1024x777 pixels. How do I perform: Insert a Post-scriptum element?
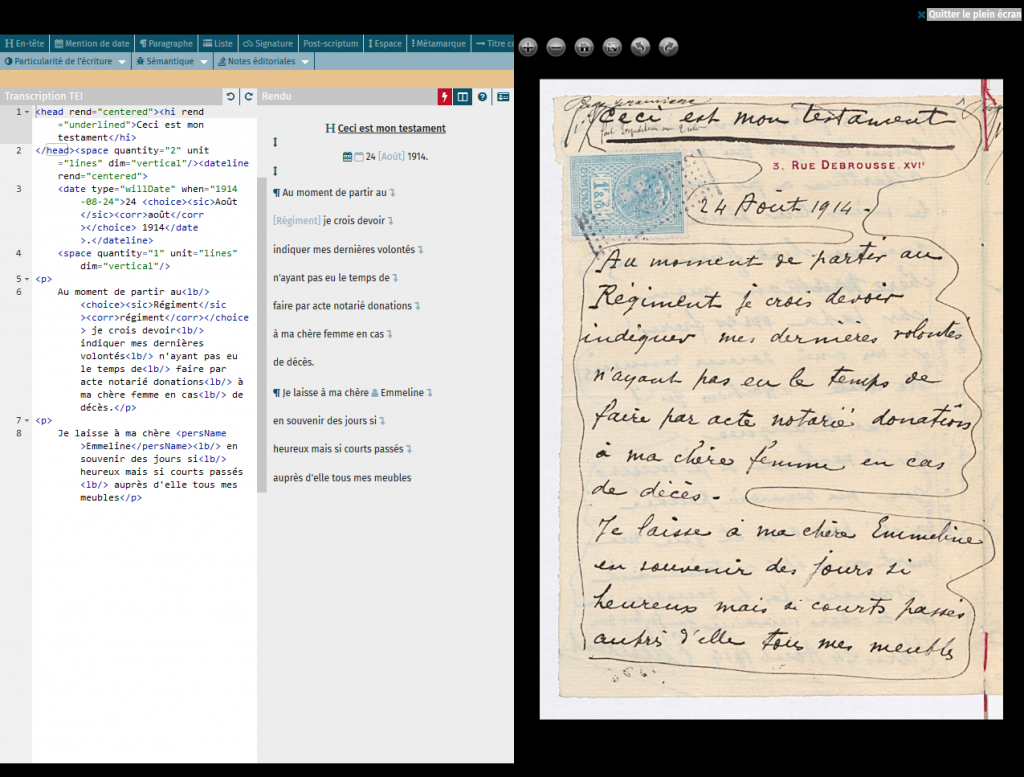pyautogui.click(x=330, y=43)
